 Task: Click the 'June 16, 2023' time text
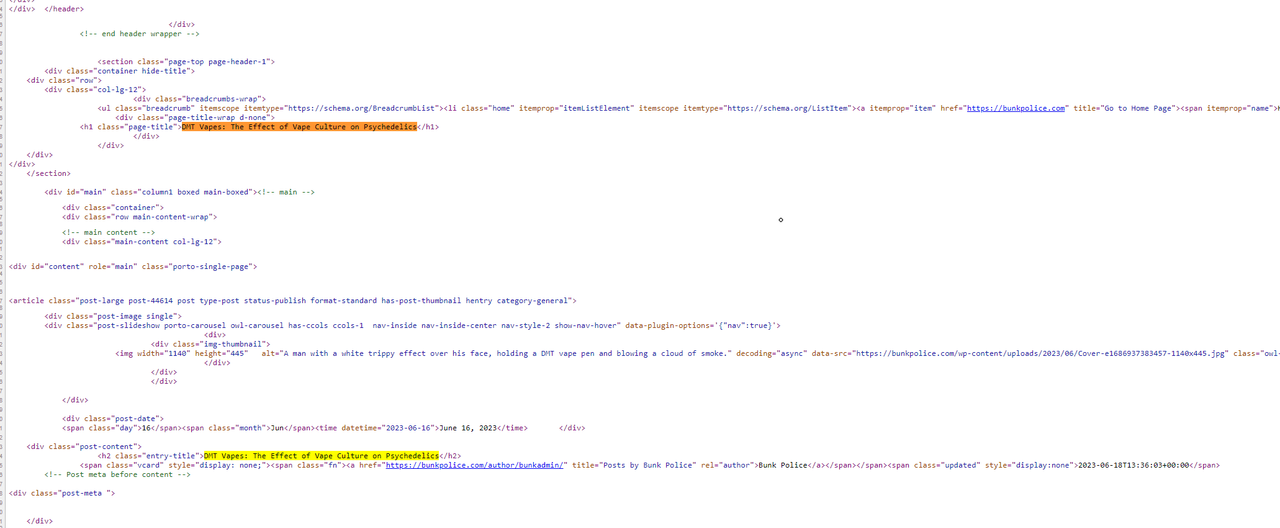tap(470, 428)
